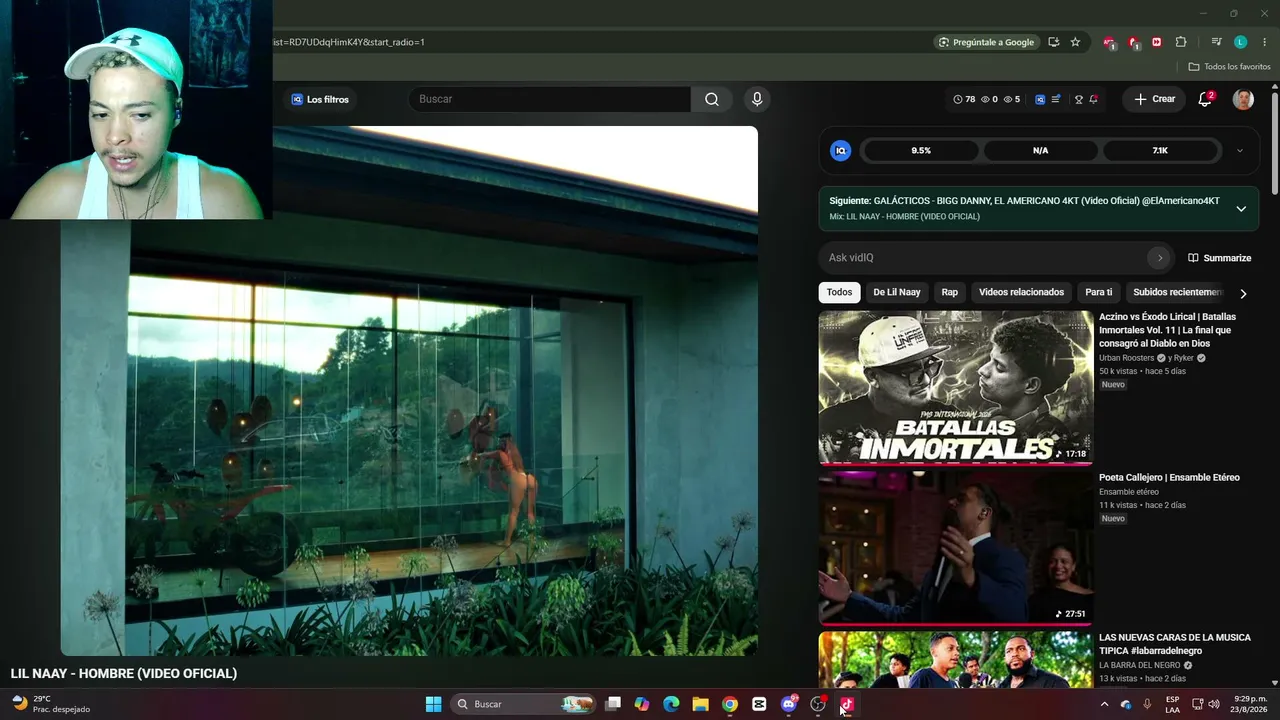The height and width of the screenshot is (720, 1280).
Task: Expand the vidIQ stats panel chevron
Action: click(1240, 150)
